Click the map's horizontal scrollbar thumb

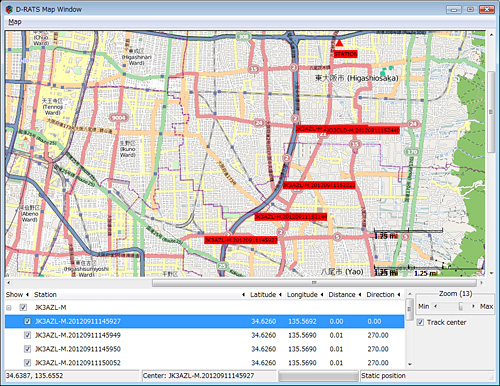coord(315,283)
